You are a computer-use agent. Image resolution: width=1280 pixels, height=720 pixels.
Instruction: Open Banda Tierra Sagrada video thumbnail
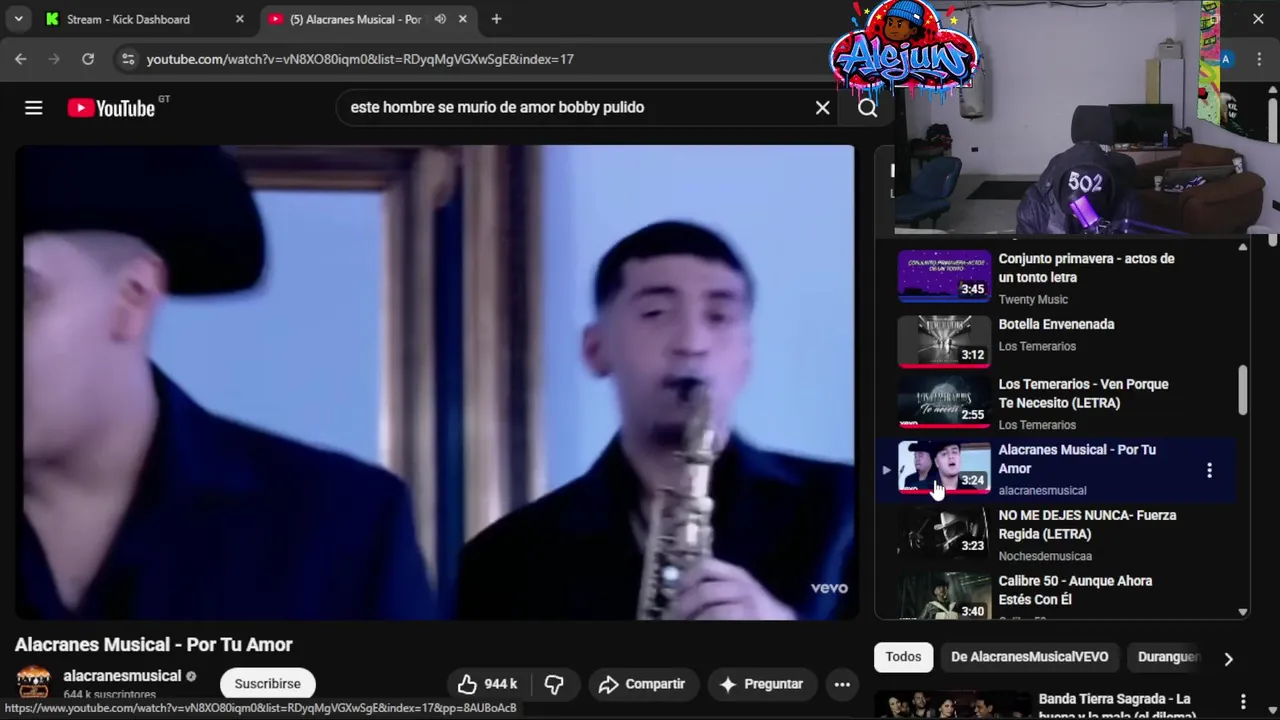952,705
